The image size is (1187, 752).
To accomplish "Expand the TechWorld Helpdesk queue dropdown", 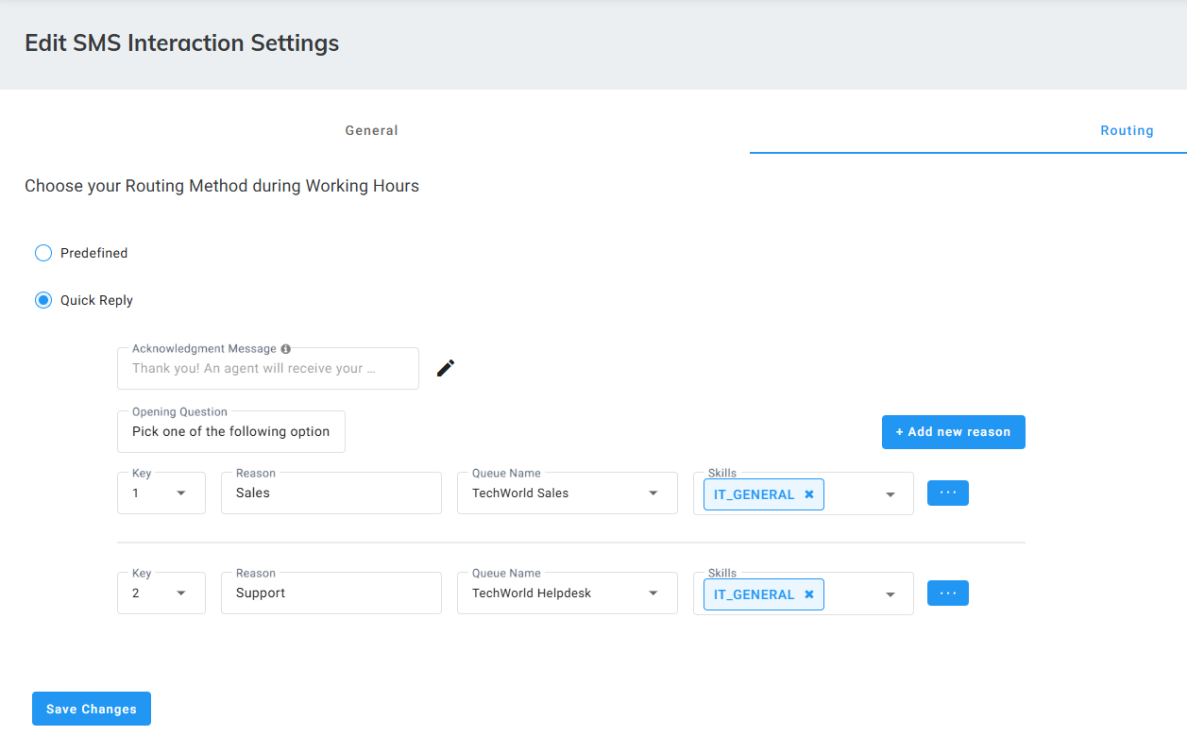I will [653, 593].
